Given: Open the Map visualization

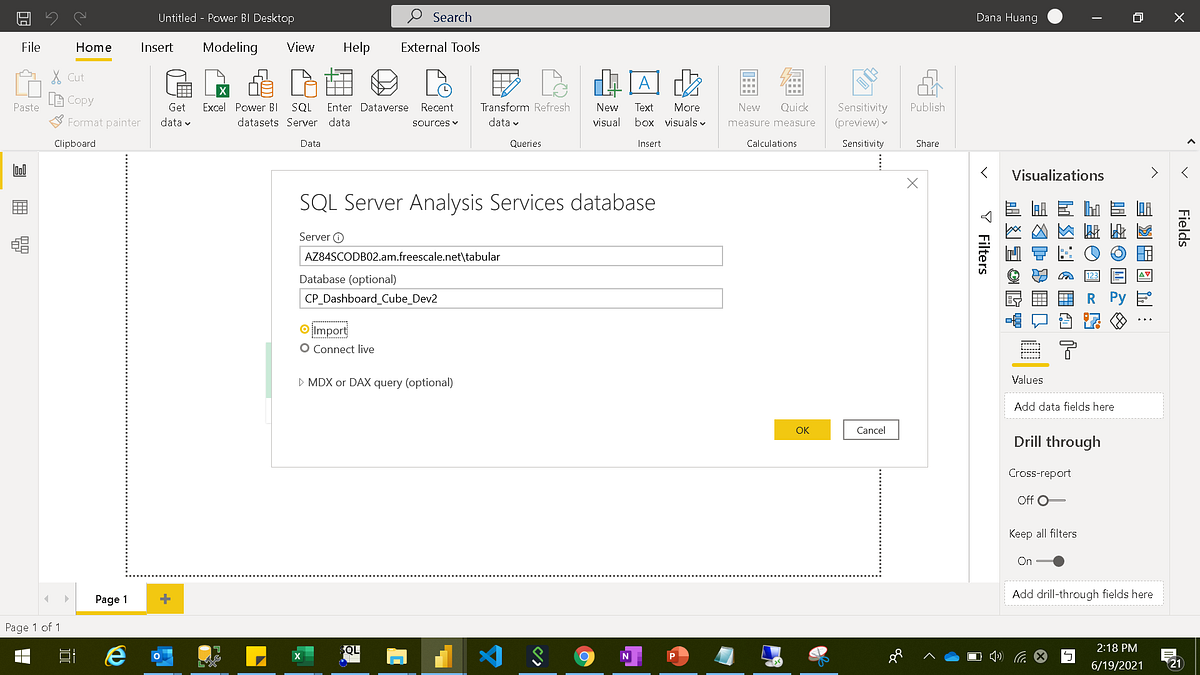Looking at the screenshot, I should pyautogui.click(x=1014, y=275).
